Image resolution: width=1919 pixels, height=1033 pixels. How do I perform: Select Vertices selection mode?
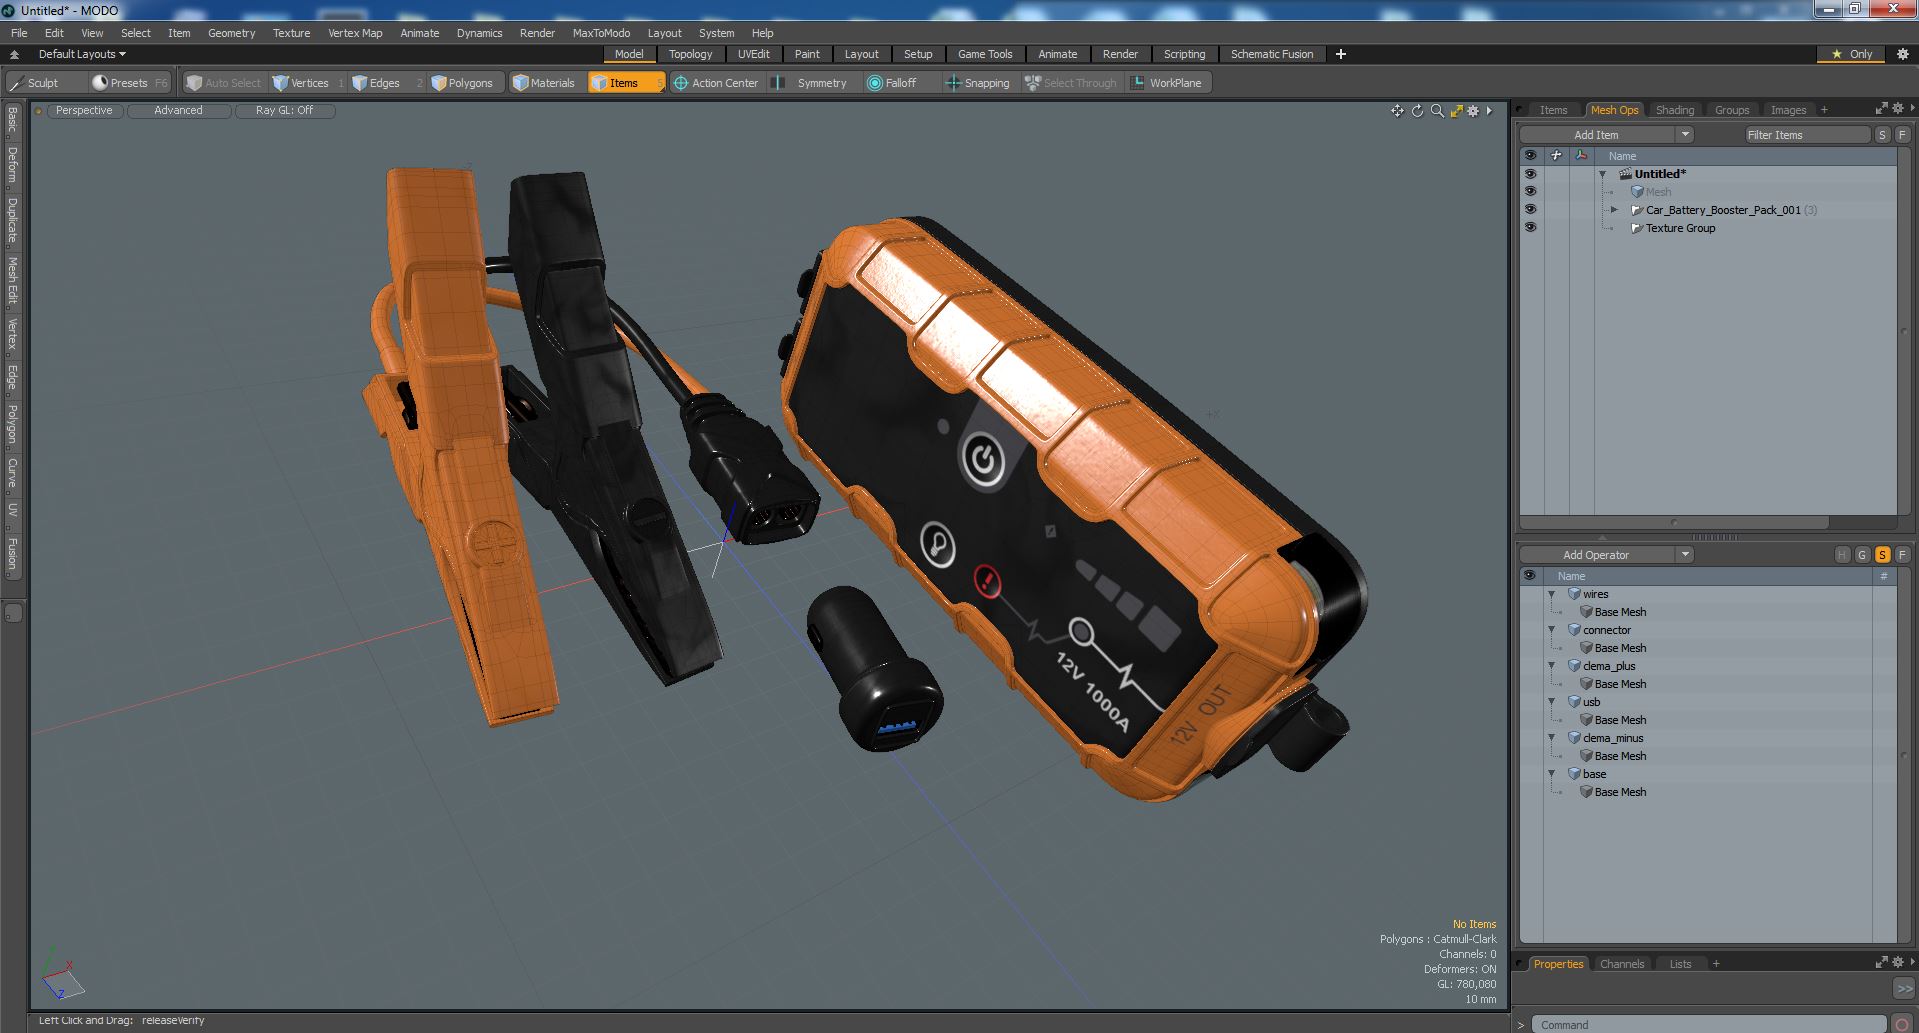(309, 83)
